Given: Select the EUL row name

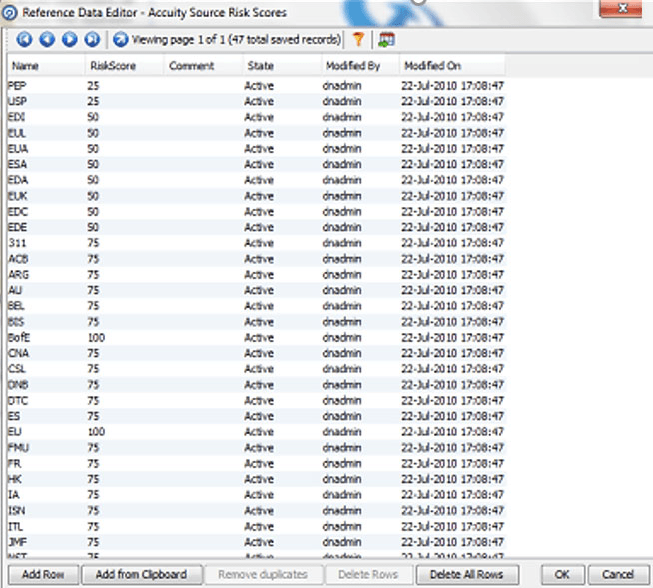Looking at the screenshot, I should 17,133.
